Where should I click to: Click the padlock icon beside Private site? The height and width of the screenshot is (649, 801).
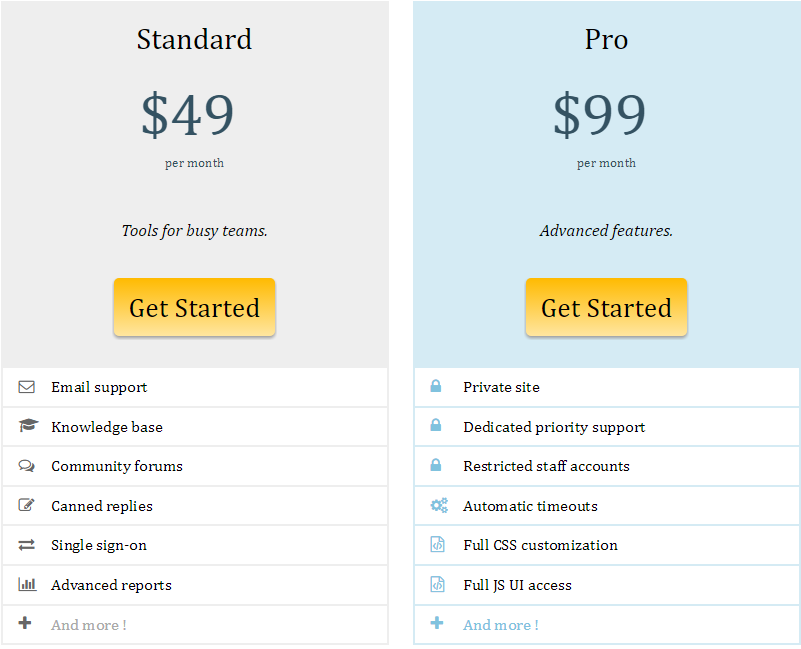click(436, 386)
